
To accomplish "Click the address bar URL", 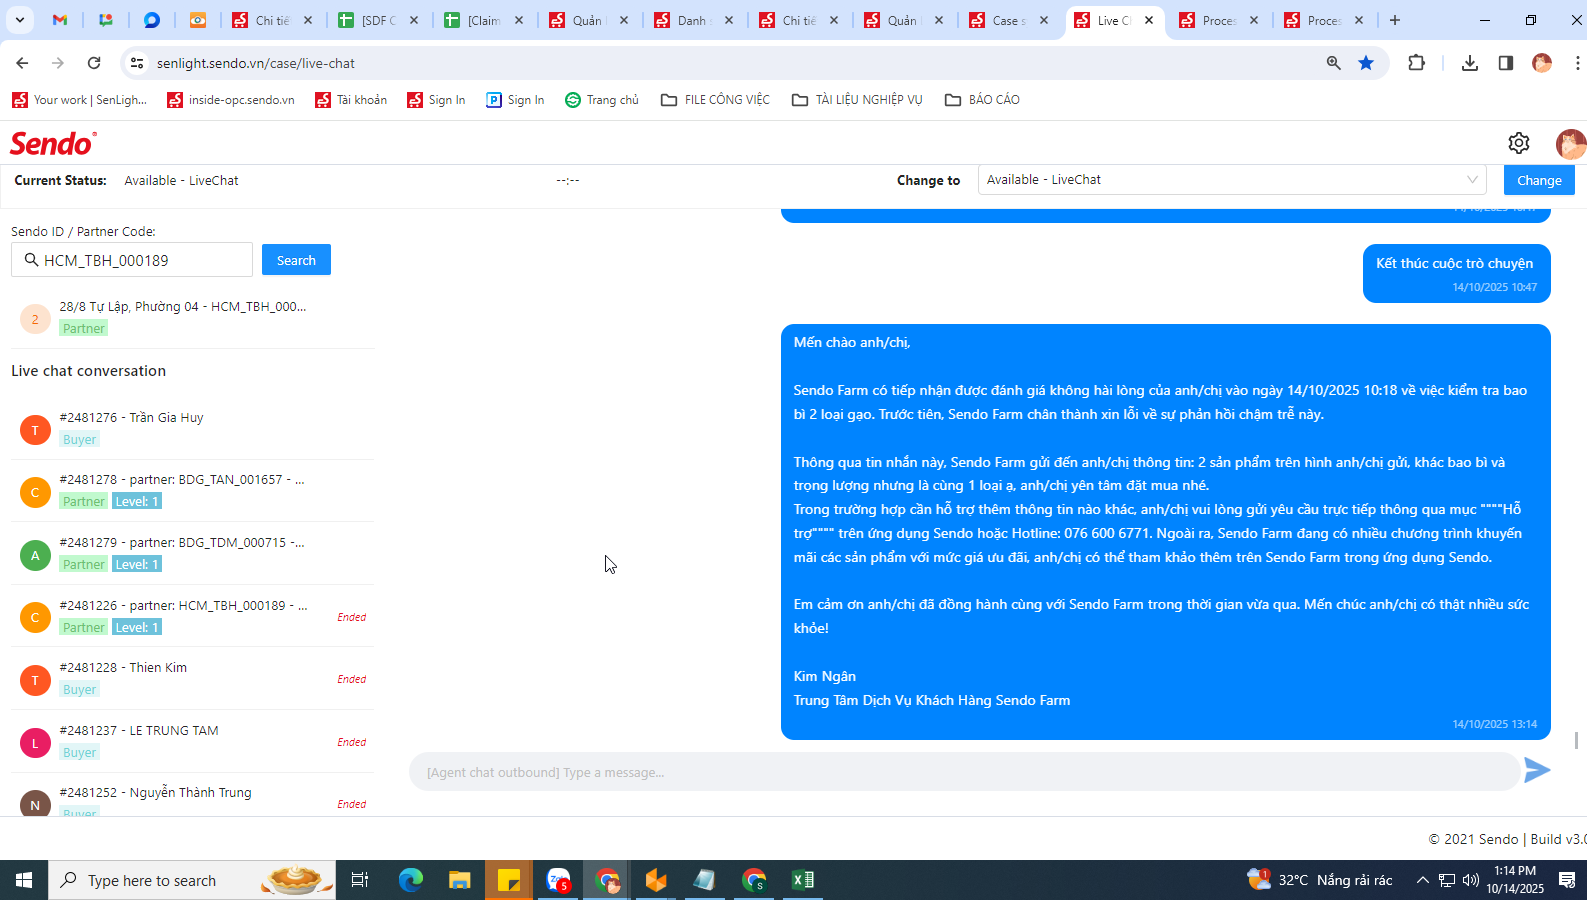I will point(256,63).
